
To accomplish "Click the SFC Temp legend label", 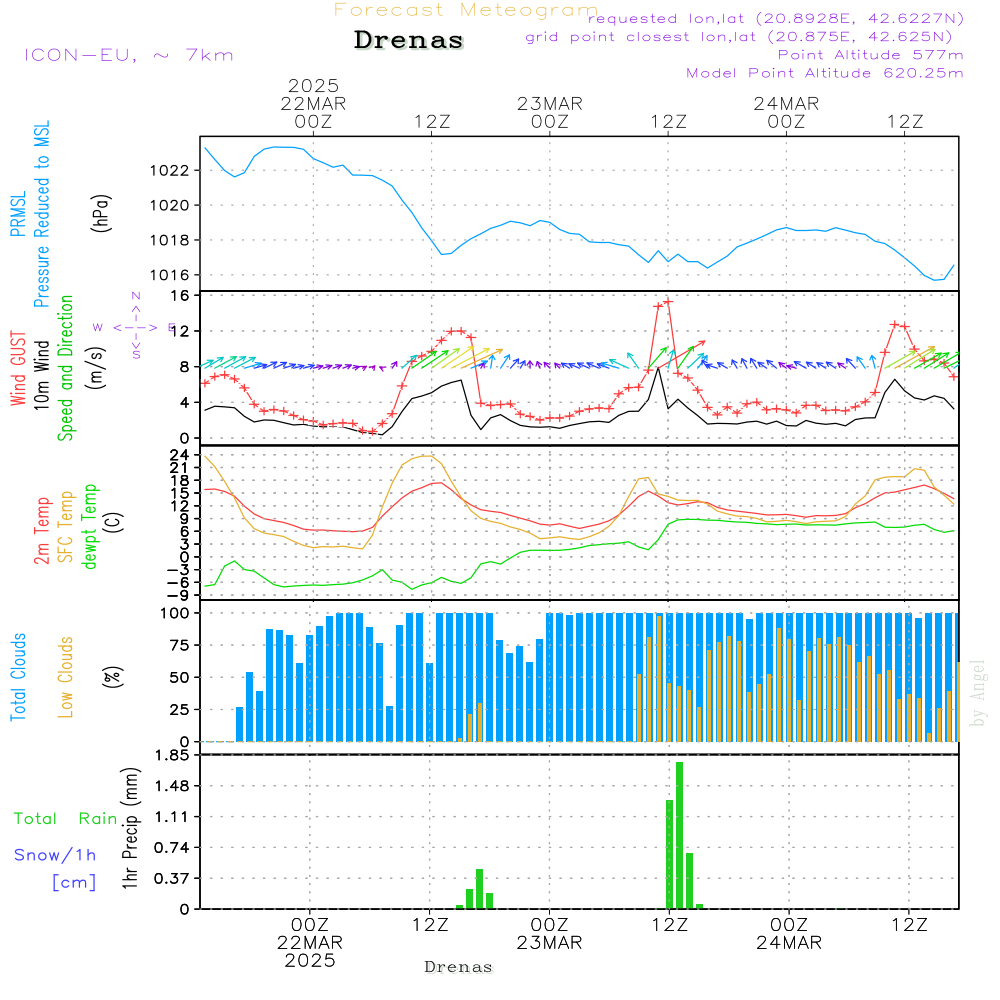I will pyautogui.click(x=66, y=527).
